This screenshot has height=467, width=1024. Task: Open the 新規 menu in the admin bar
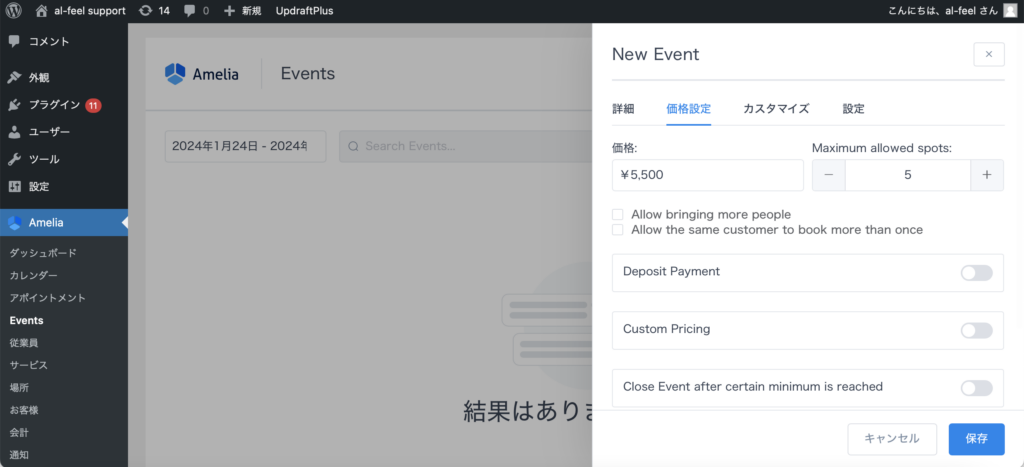(x=244, y=11)
